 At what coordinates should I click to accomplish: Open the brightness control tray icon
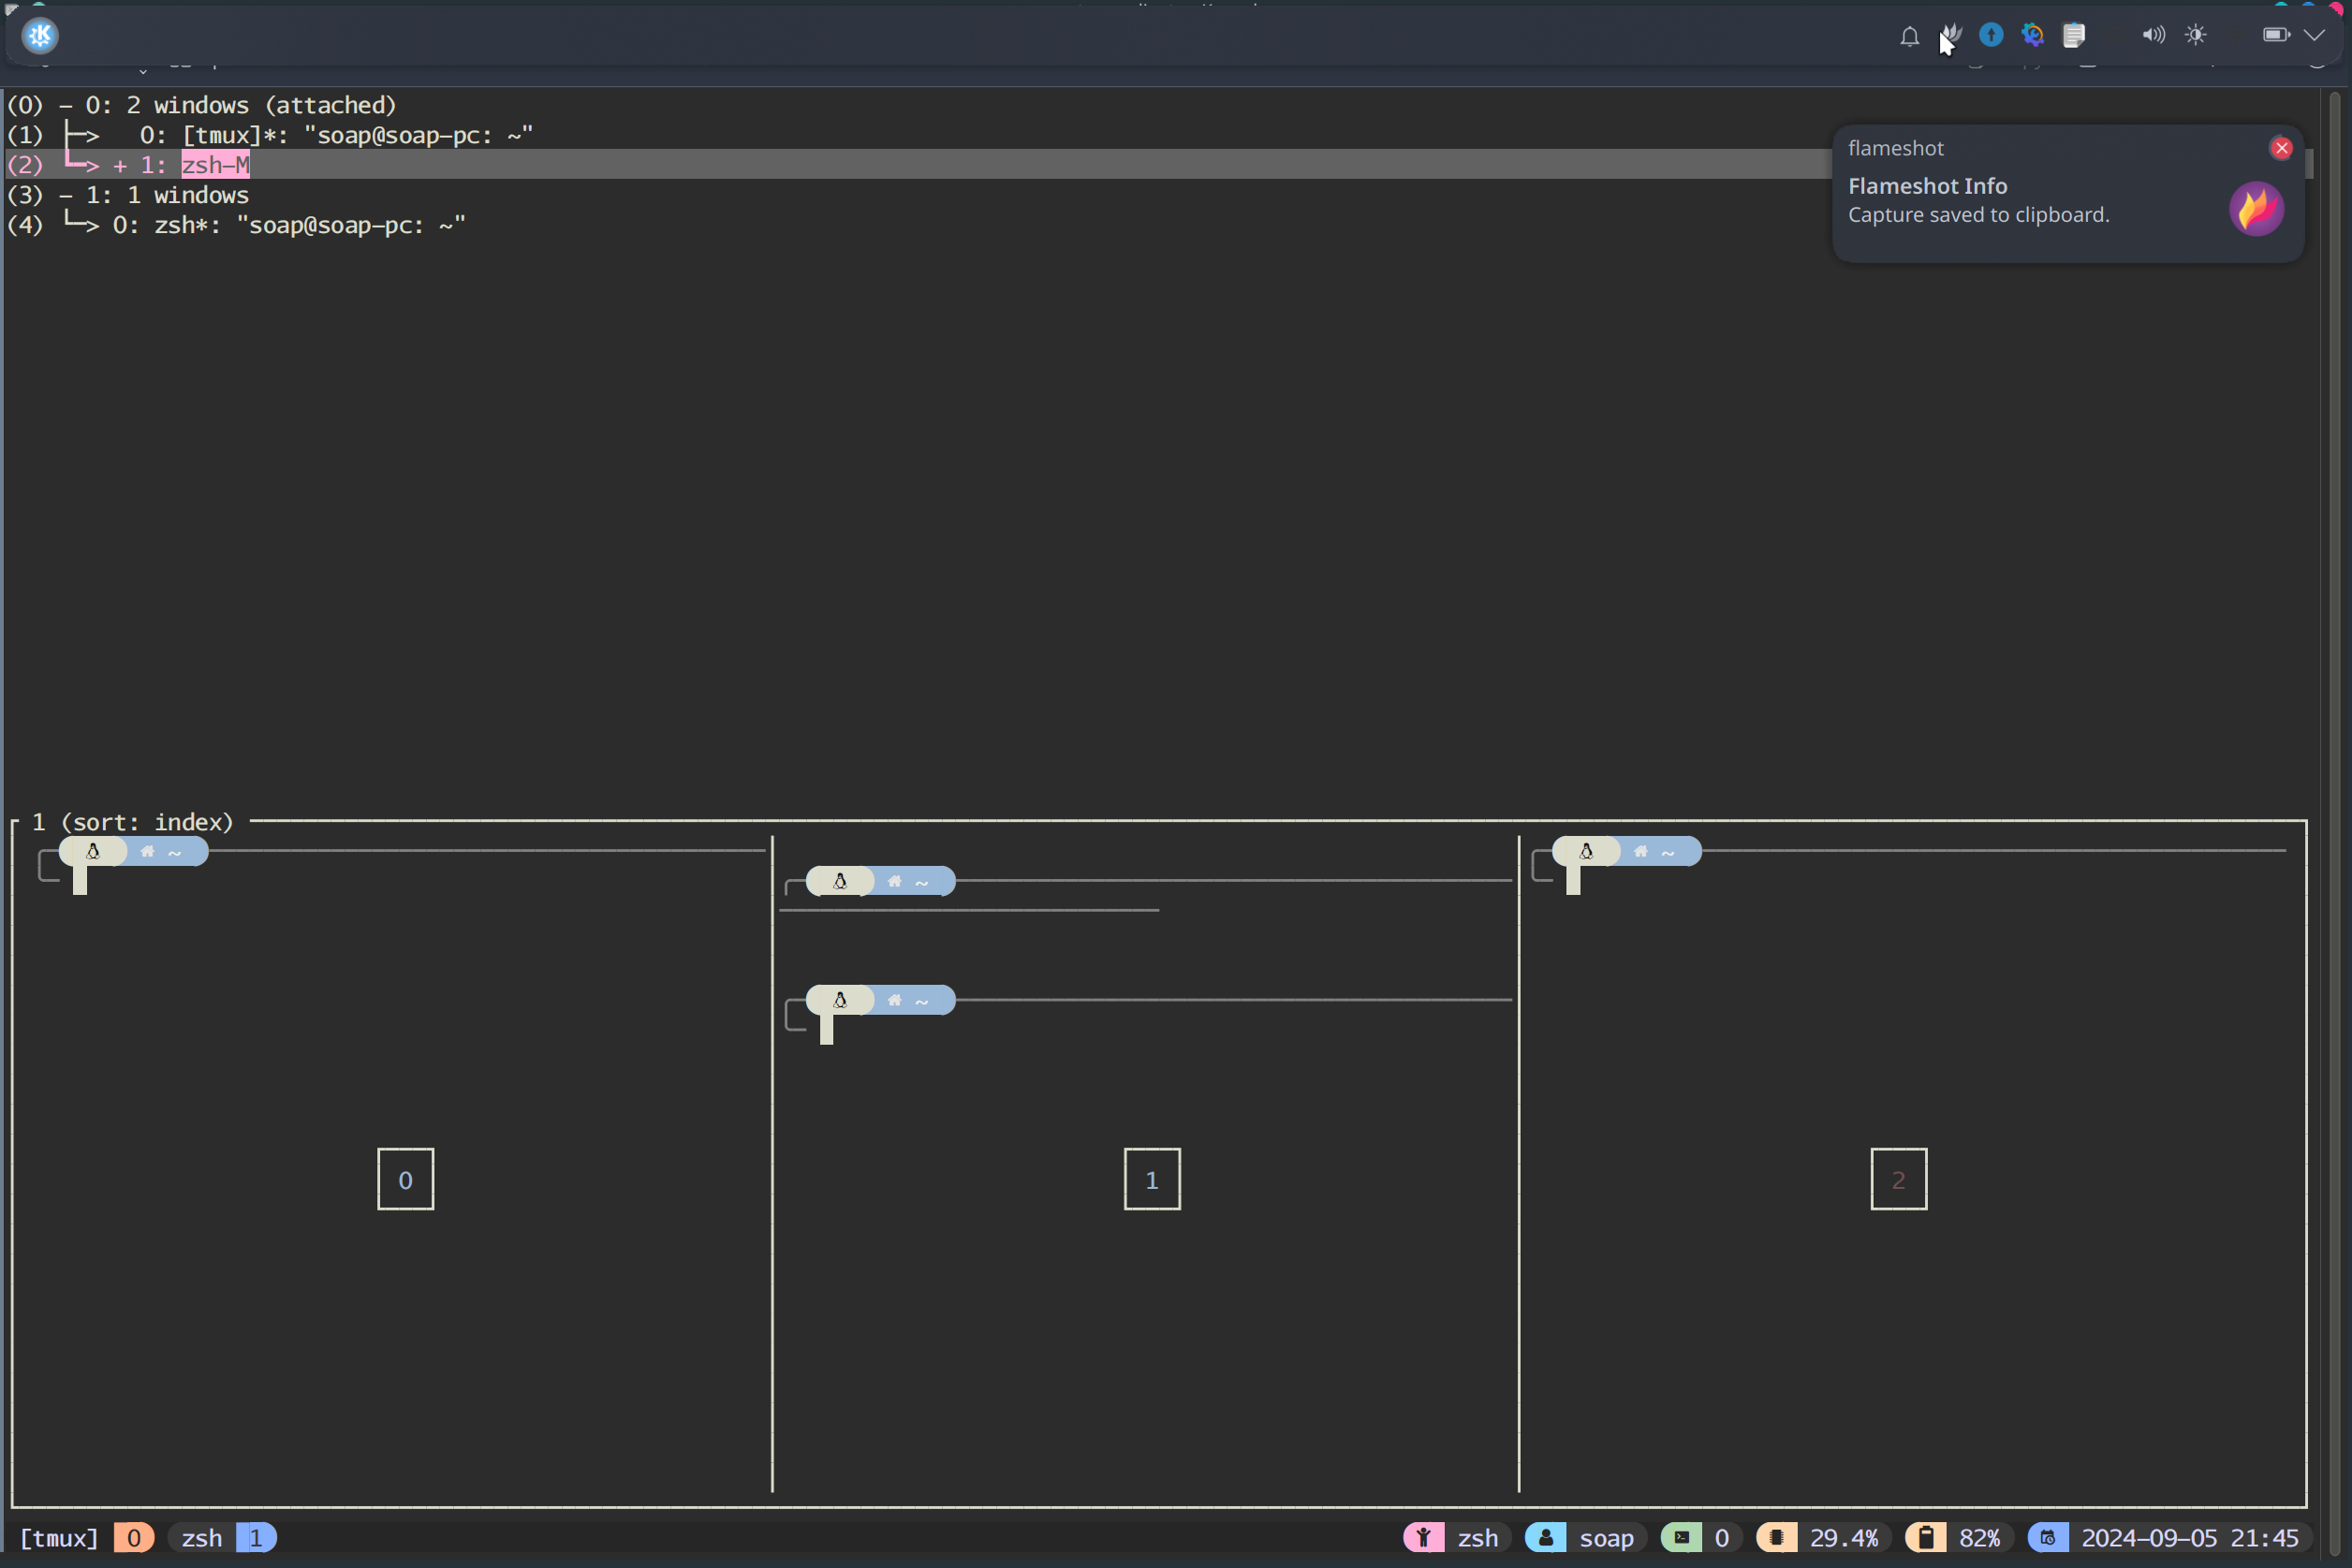(x=2196, y=35)
